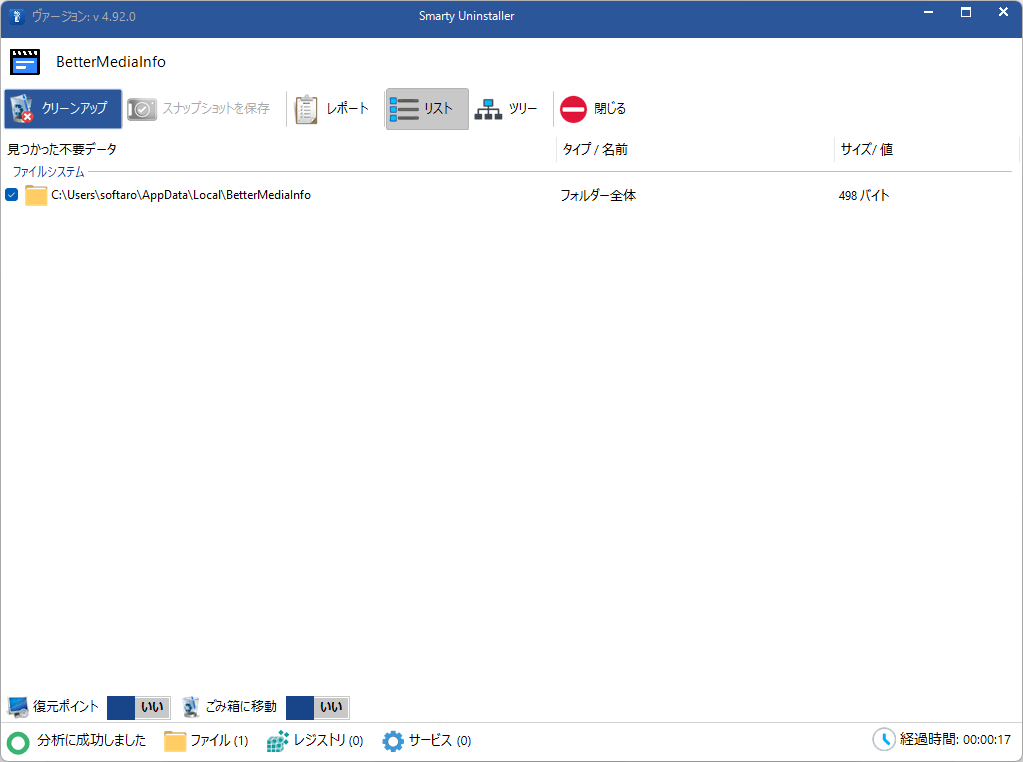This screenshot has width=1023, height=762.
Task: Sort by タイプ / 名前 column header
Action: [595, 149]
